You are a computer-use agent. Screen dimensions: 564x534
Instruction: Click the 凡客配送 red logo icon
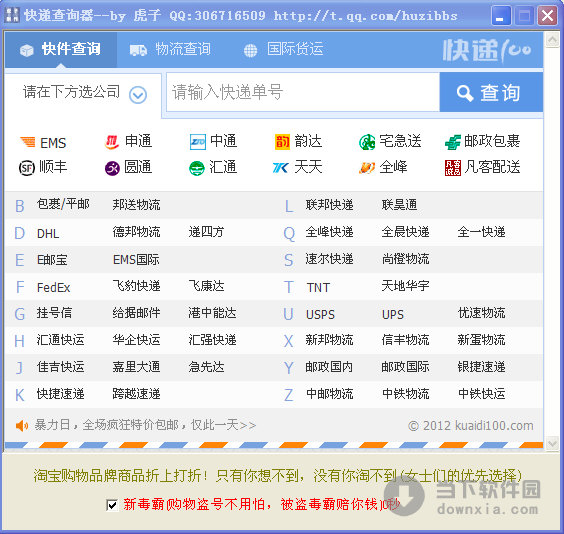tap(453, 168)
